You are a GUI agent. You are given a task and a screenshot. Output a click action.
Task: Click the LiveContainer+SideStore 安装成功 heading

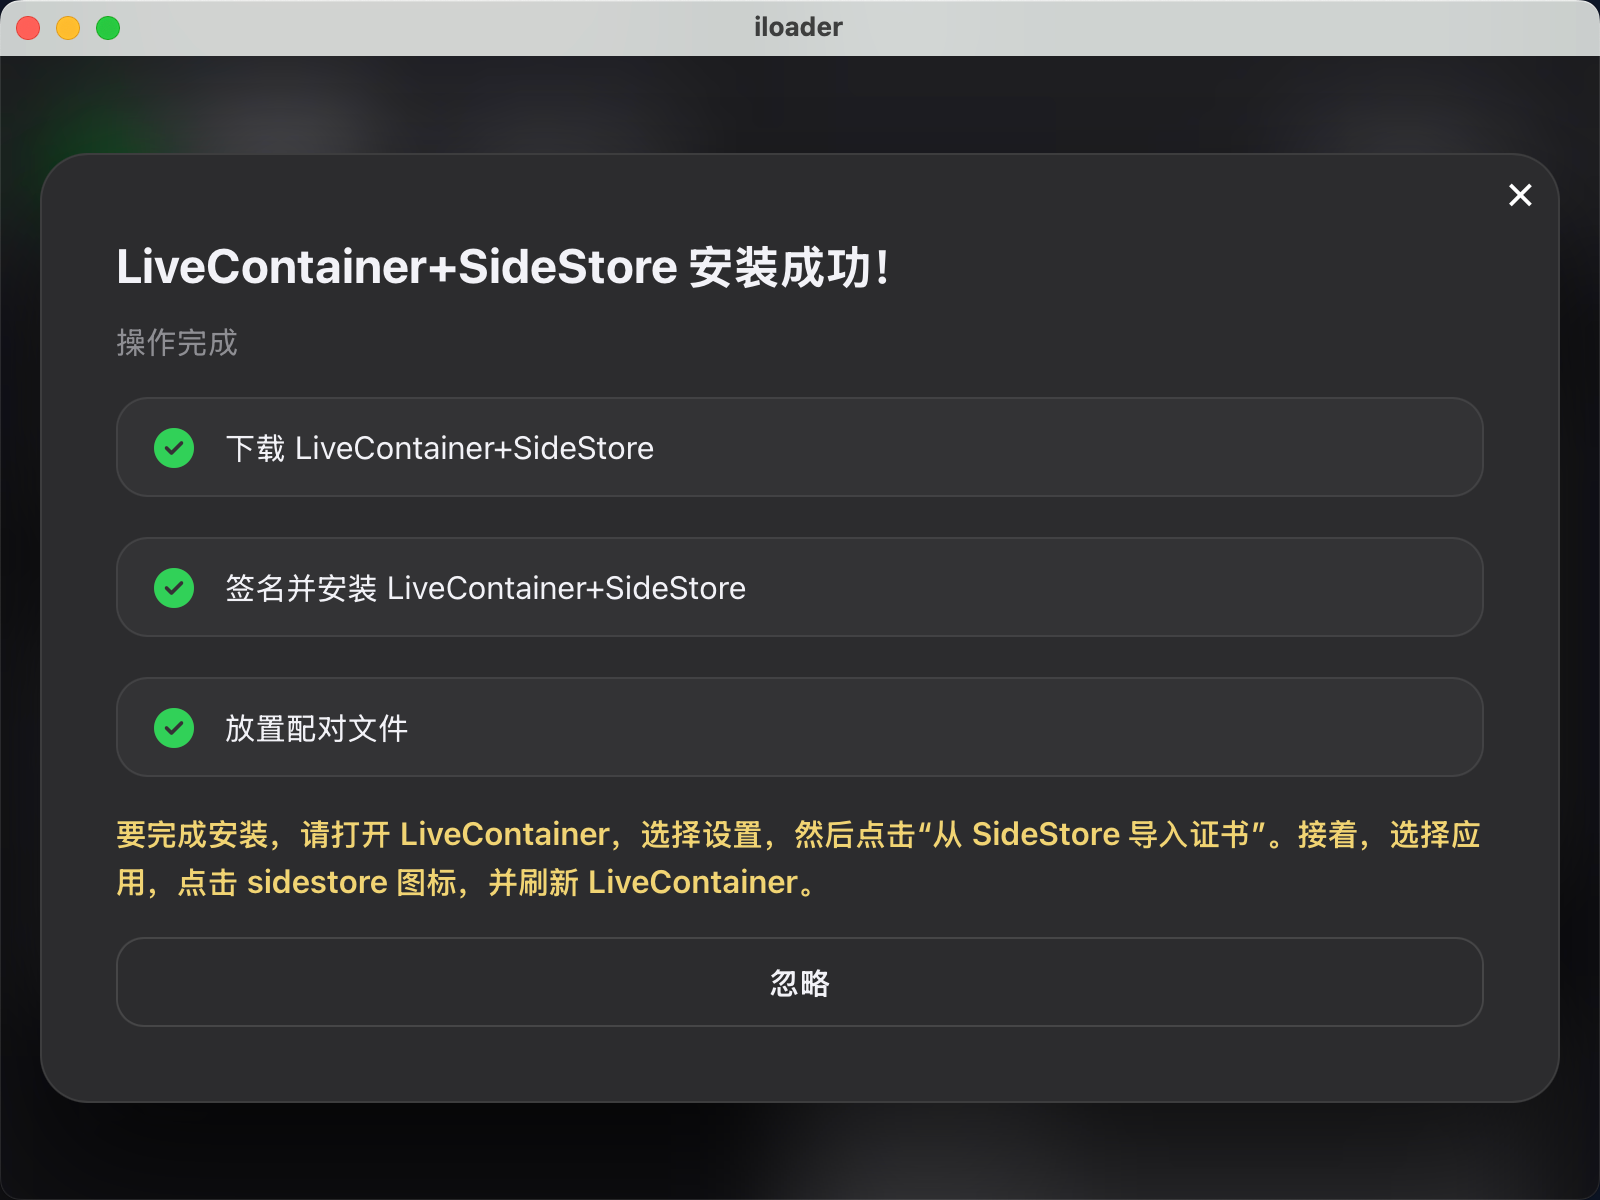503,267
